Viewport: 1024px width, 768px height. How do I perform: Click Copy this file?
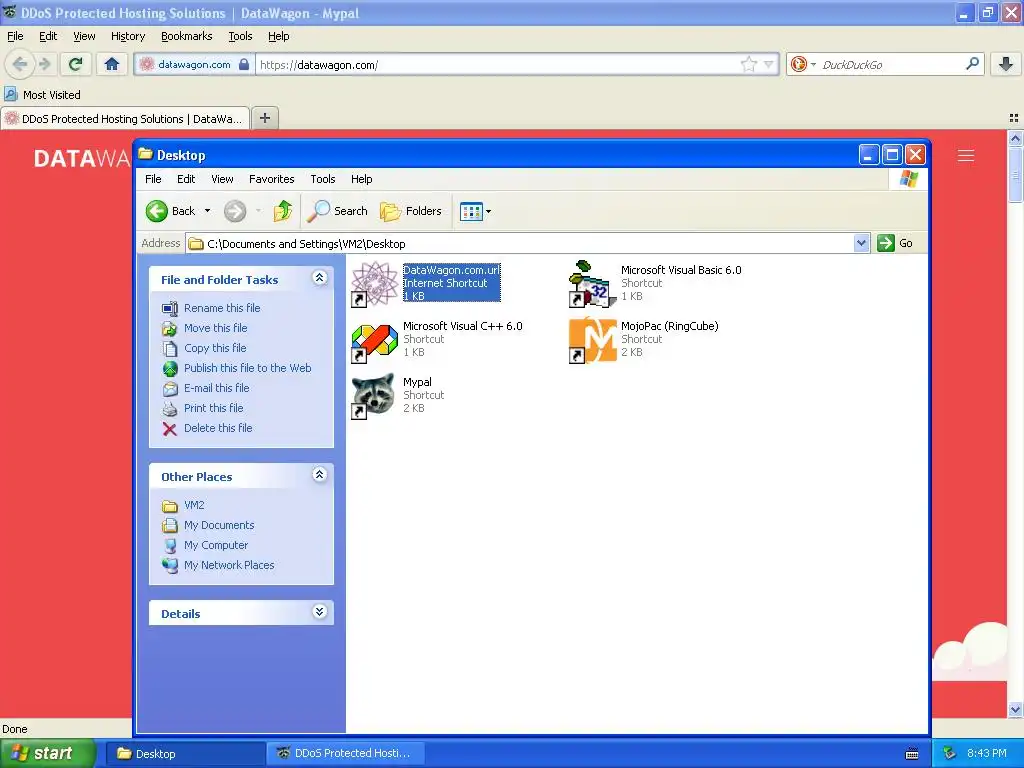[215, 348]
